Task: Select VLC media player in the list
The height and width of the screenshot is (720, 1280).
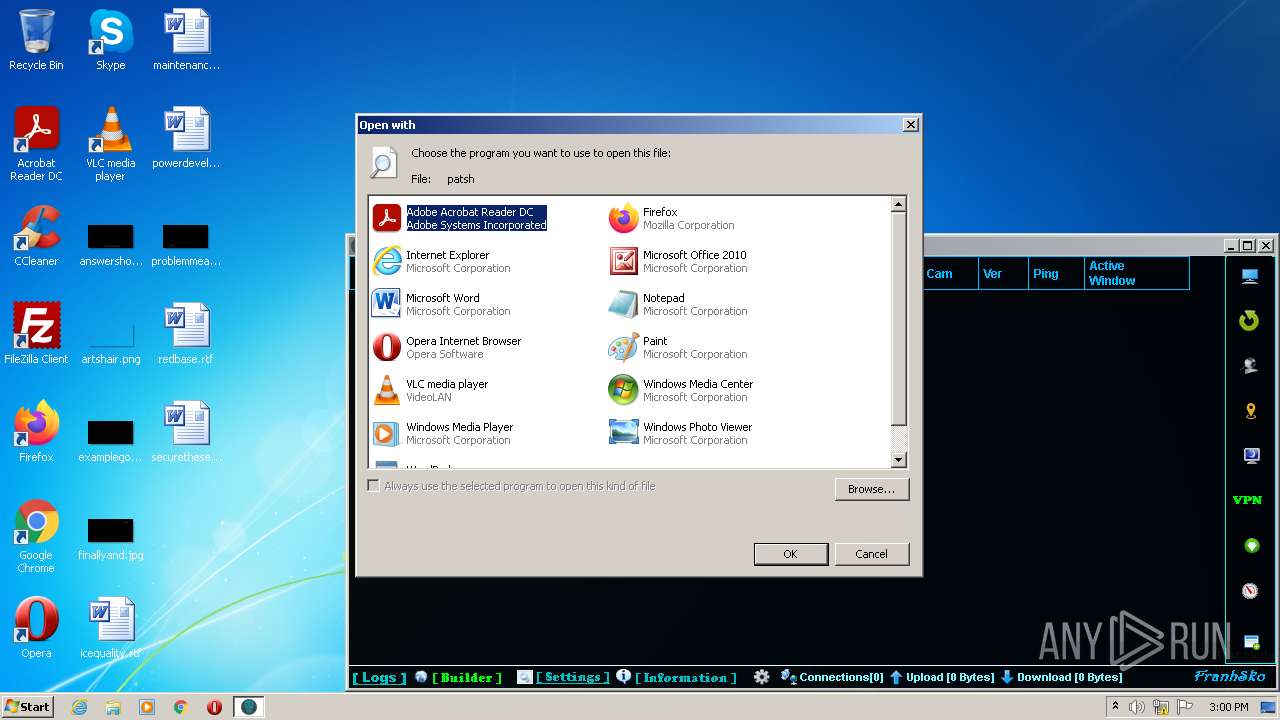Action: tap(431, 390)
